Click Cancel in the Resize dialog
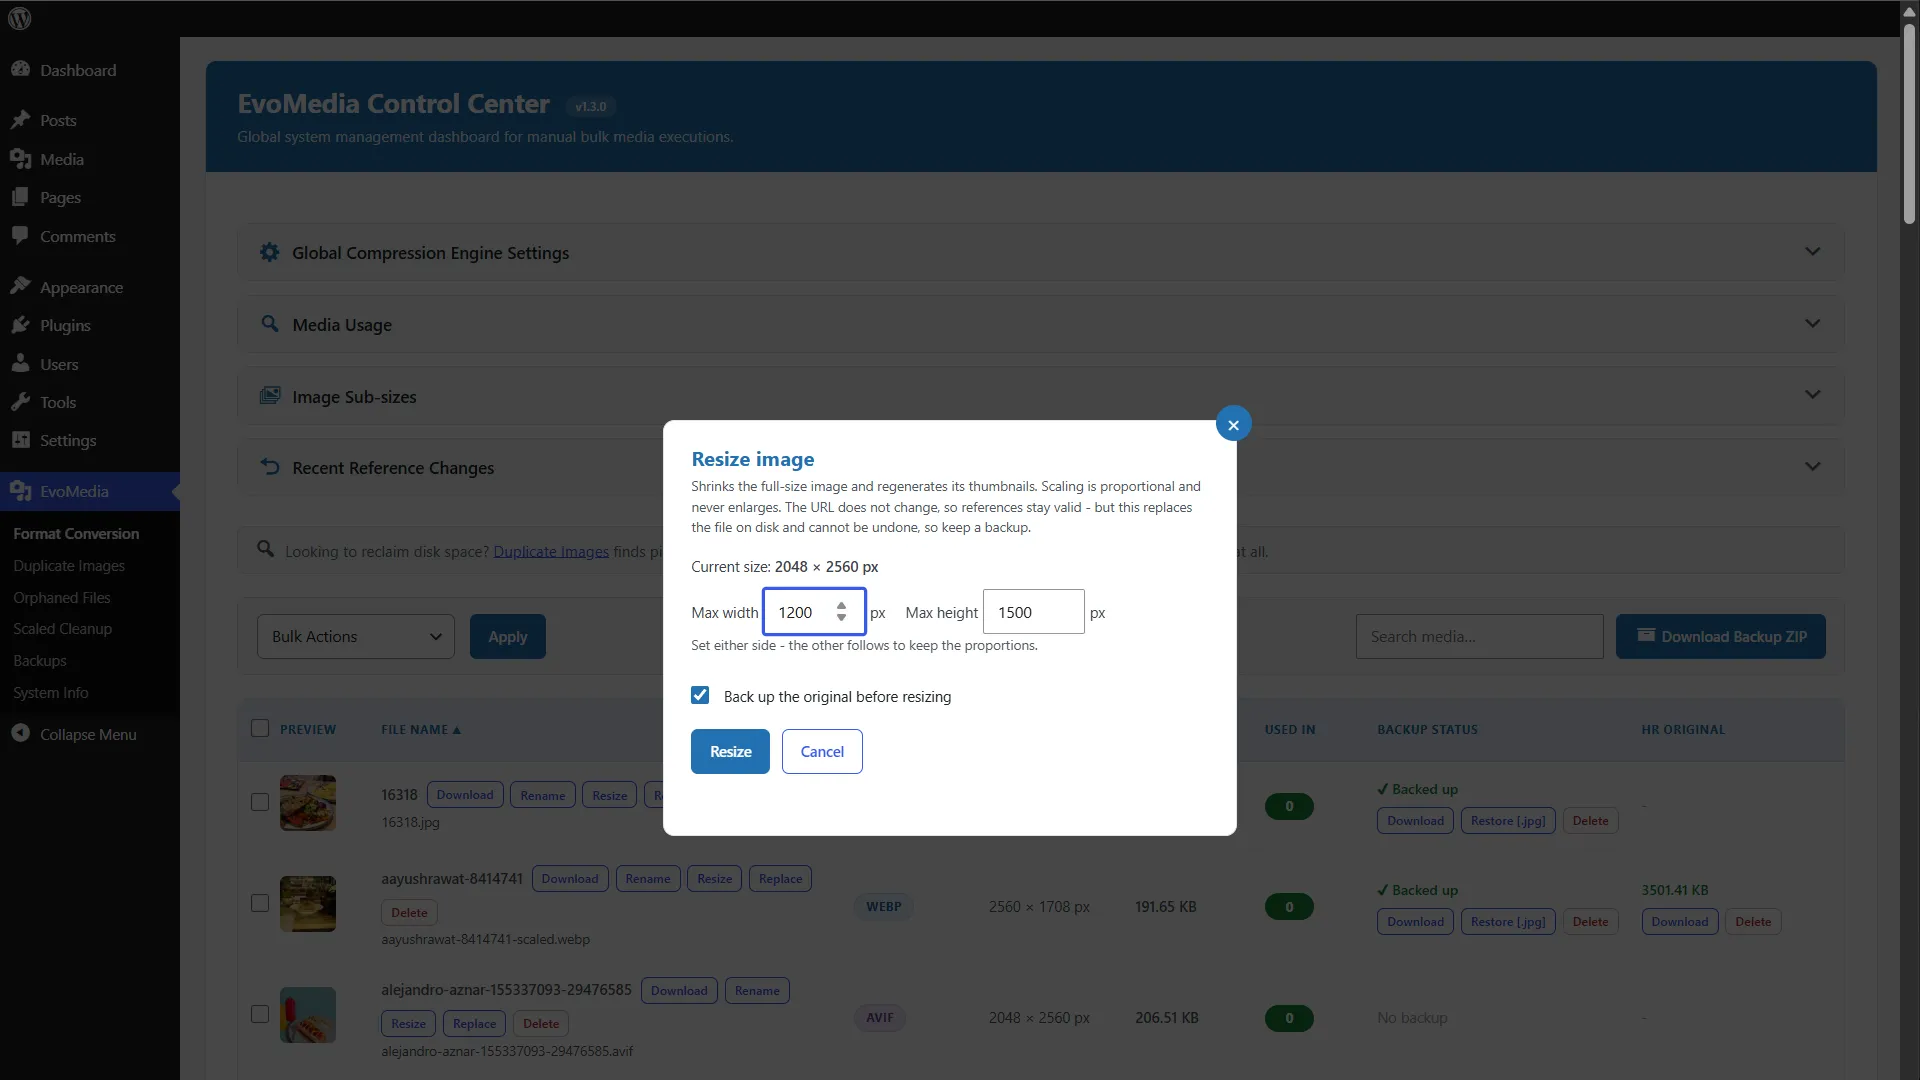 tap(822, 752)
